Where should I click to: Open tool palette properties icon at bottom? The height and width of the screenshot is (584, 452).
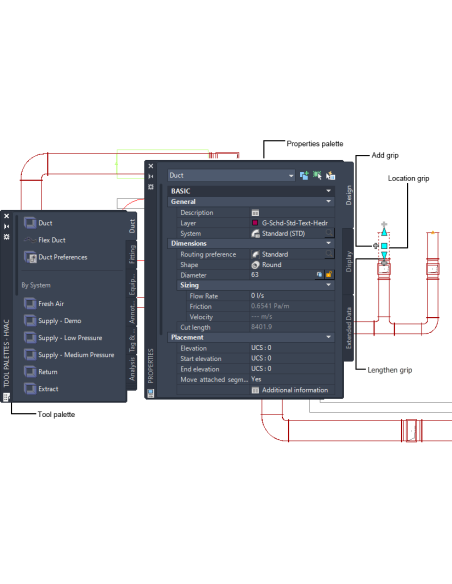(6, 397)
